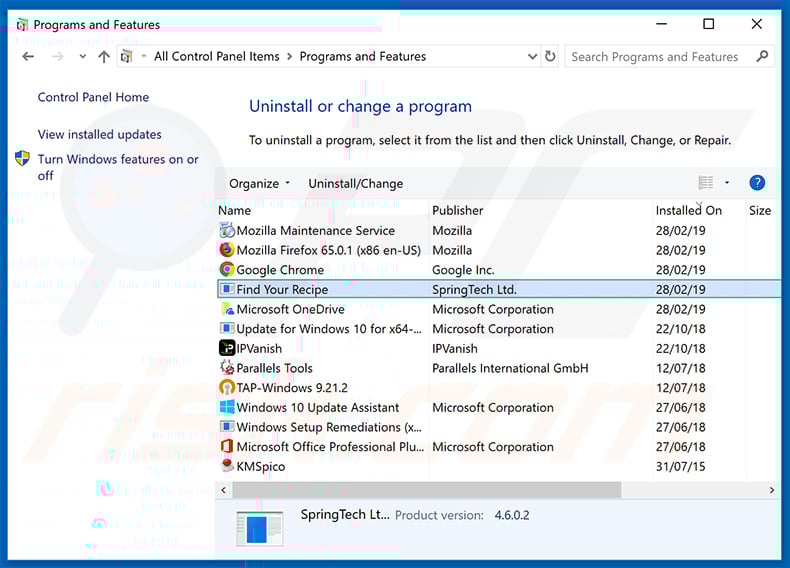
Task: Open the view options dropdown arrow
Action: click(x=727, y=182)
